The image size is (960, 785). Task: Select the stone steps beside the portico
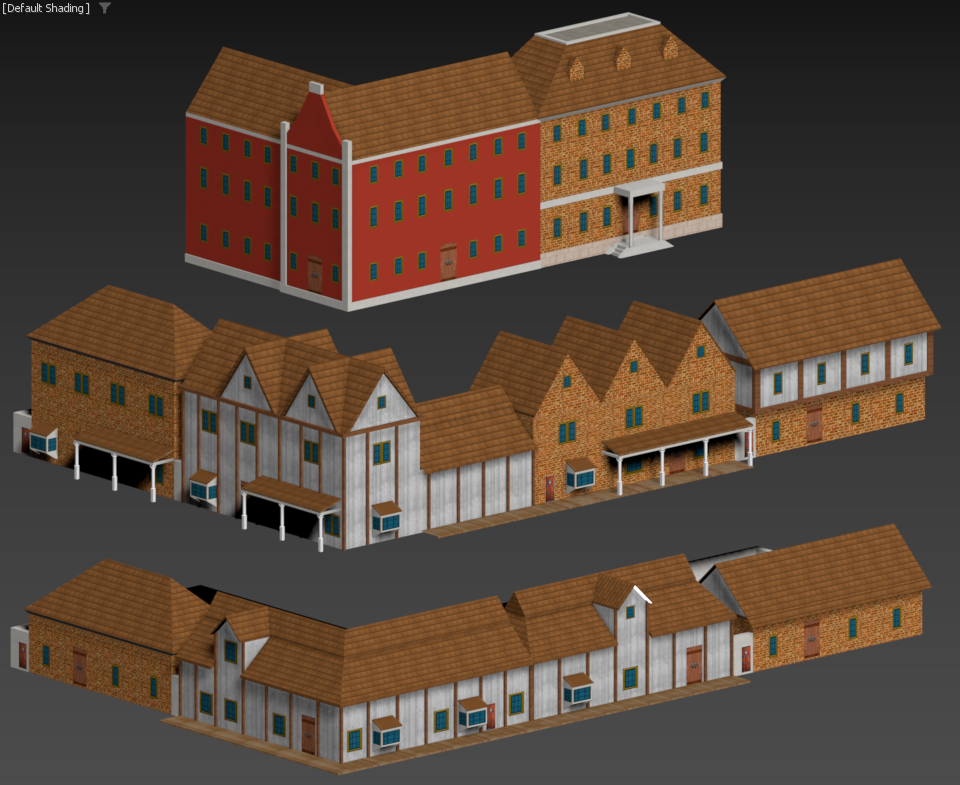(x=619, y=249)
